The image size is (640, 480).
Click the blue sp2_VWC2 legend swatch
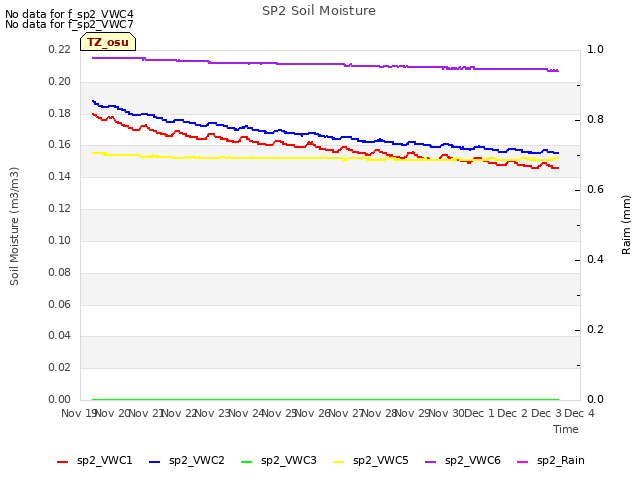(155, 462)
